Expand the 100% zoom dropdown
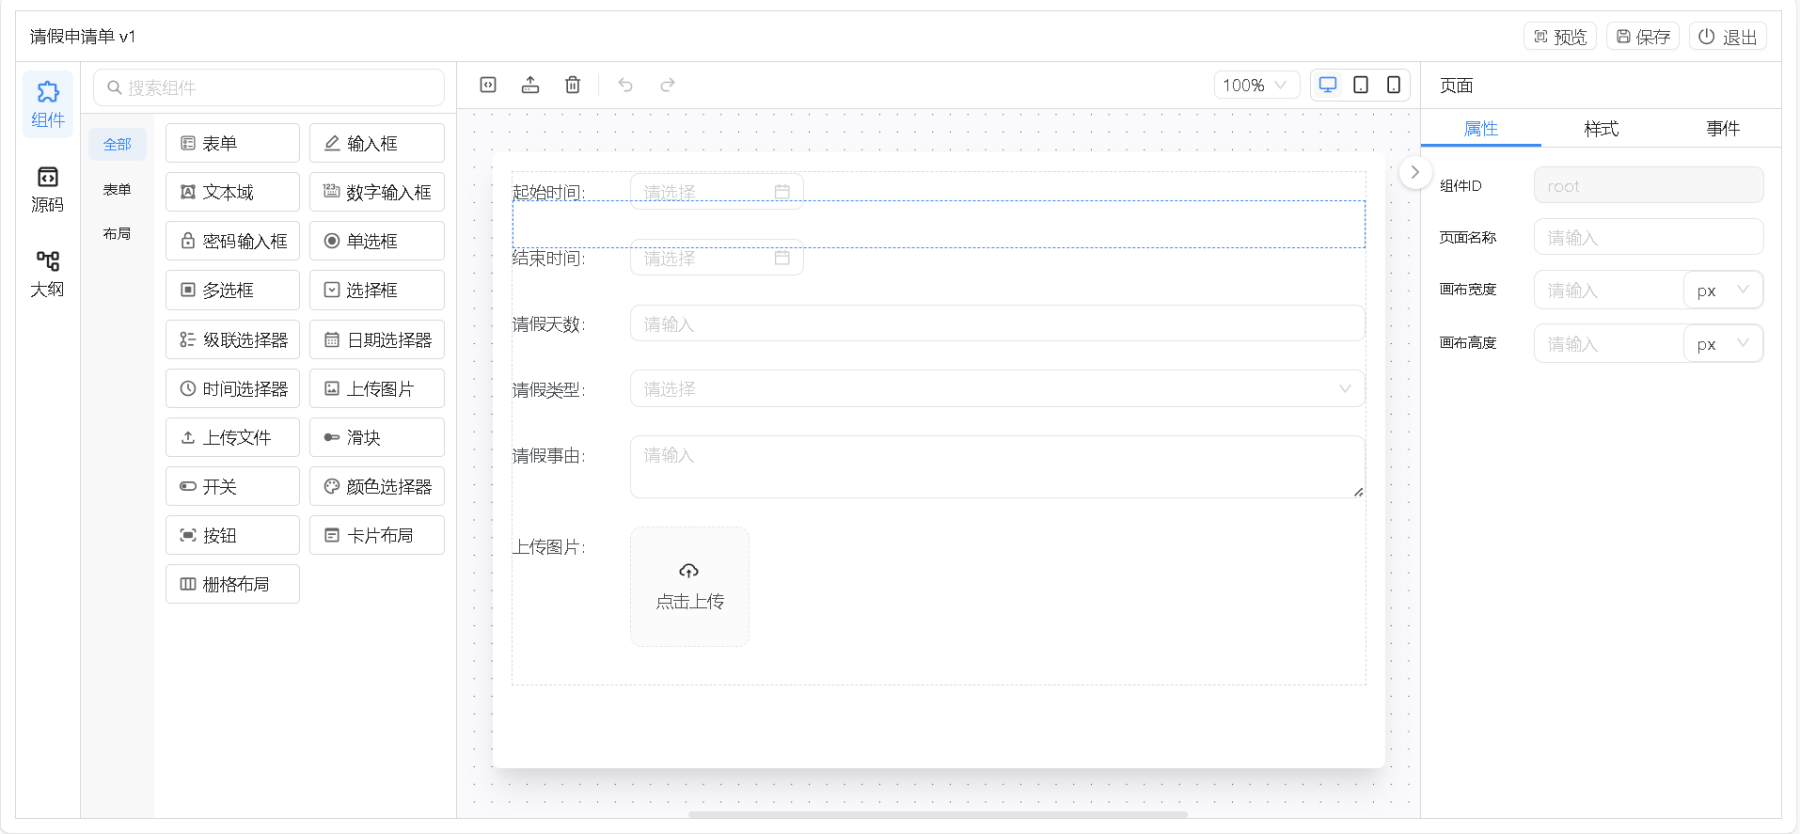 (x=1256, y=85)
